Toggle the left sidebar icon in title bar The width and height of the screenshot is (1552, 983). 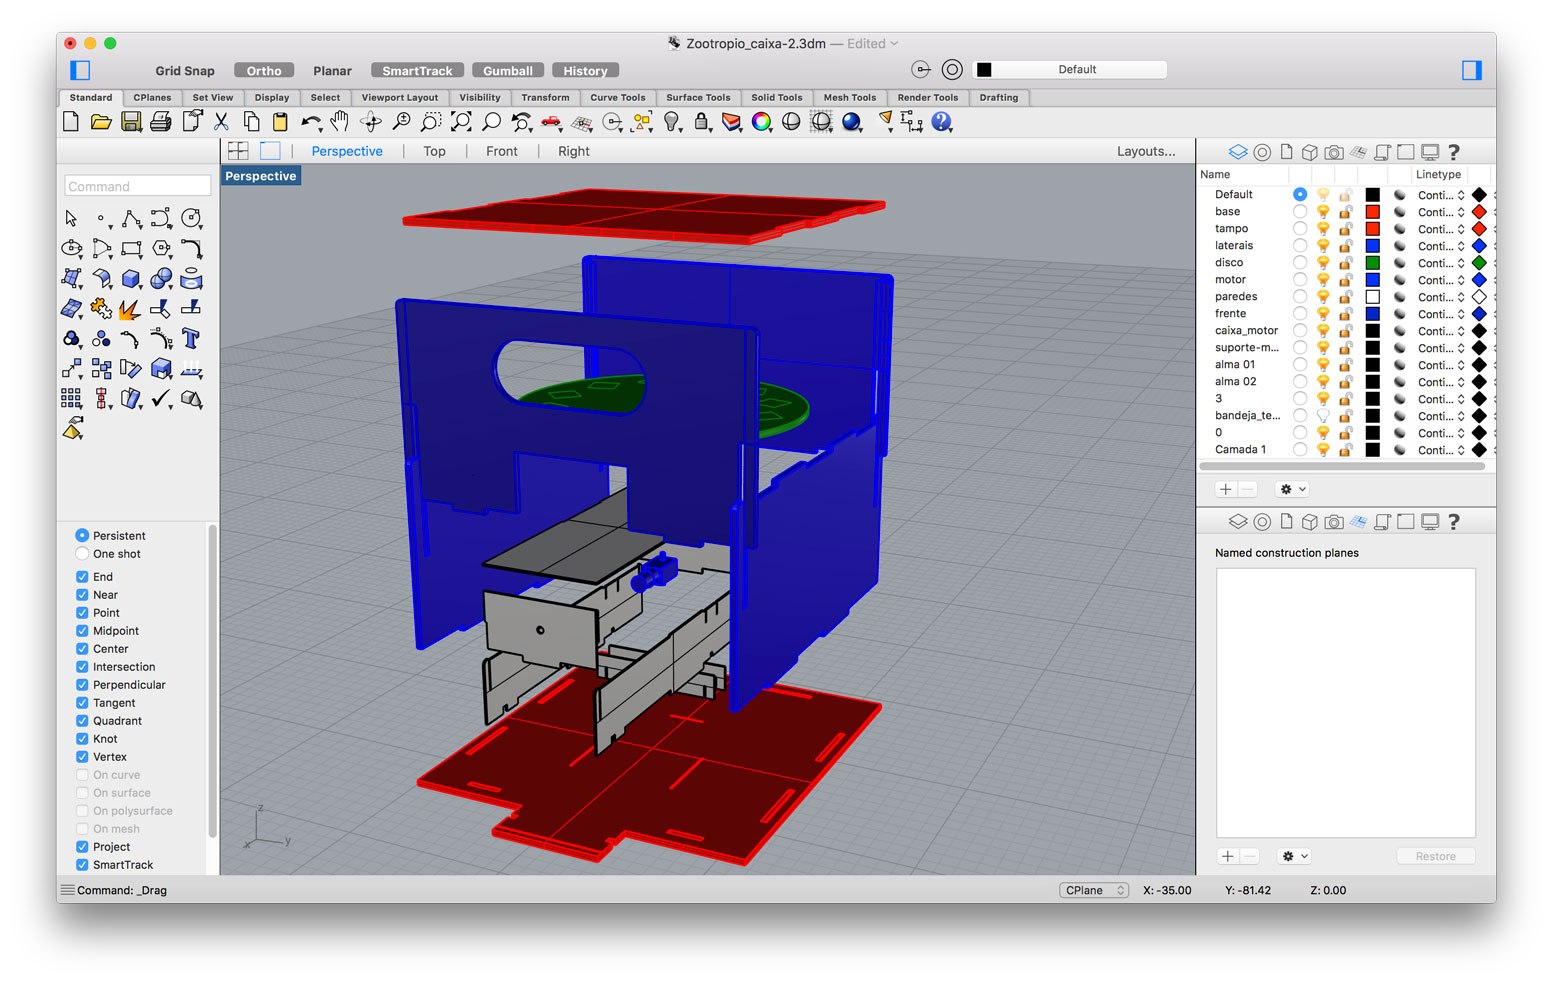click(x=80, y=70)
